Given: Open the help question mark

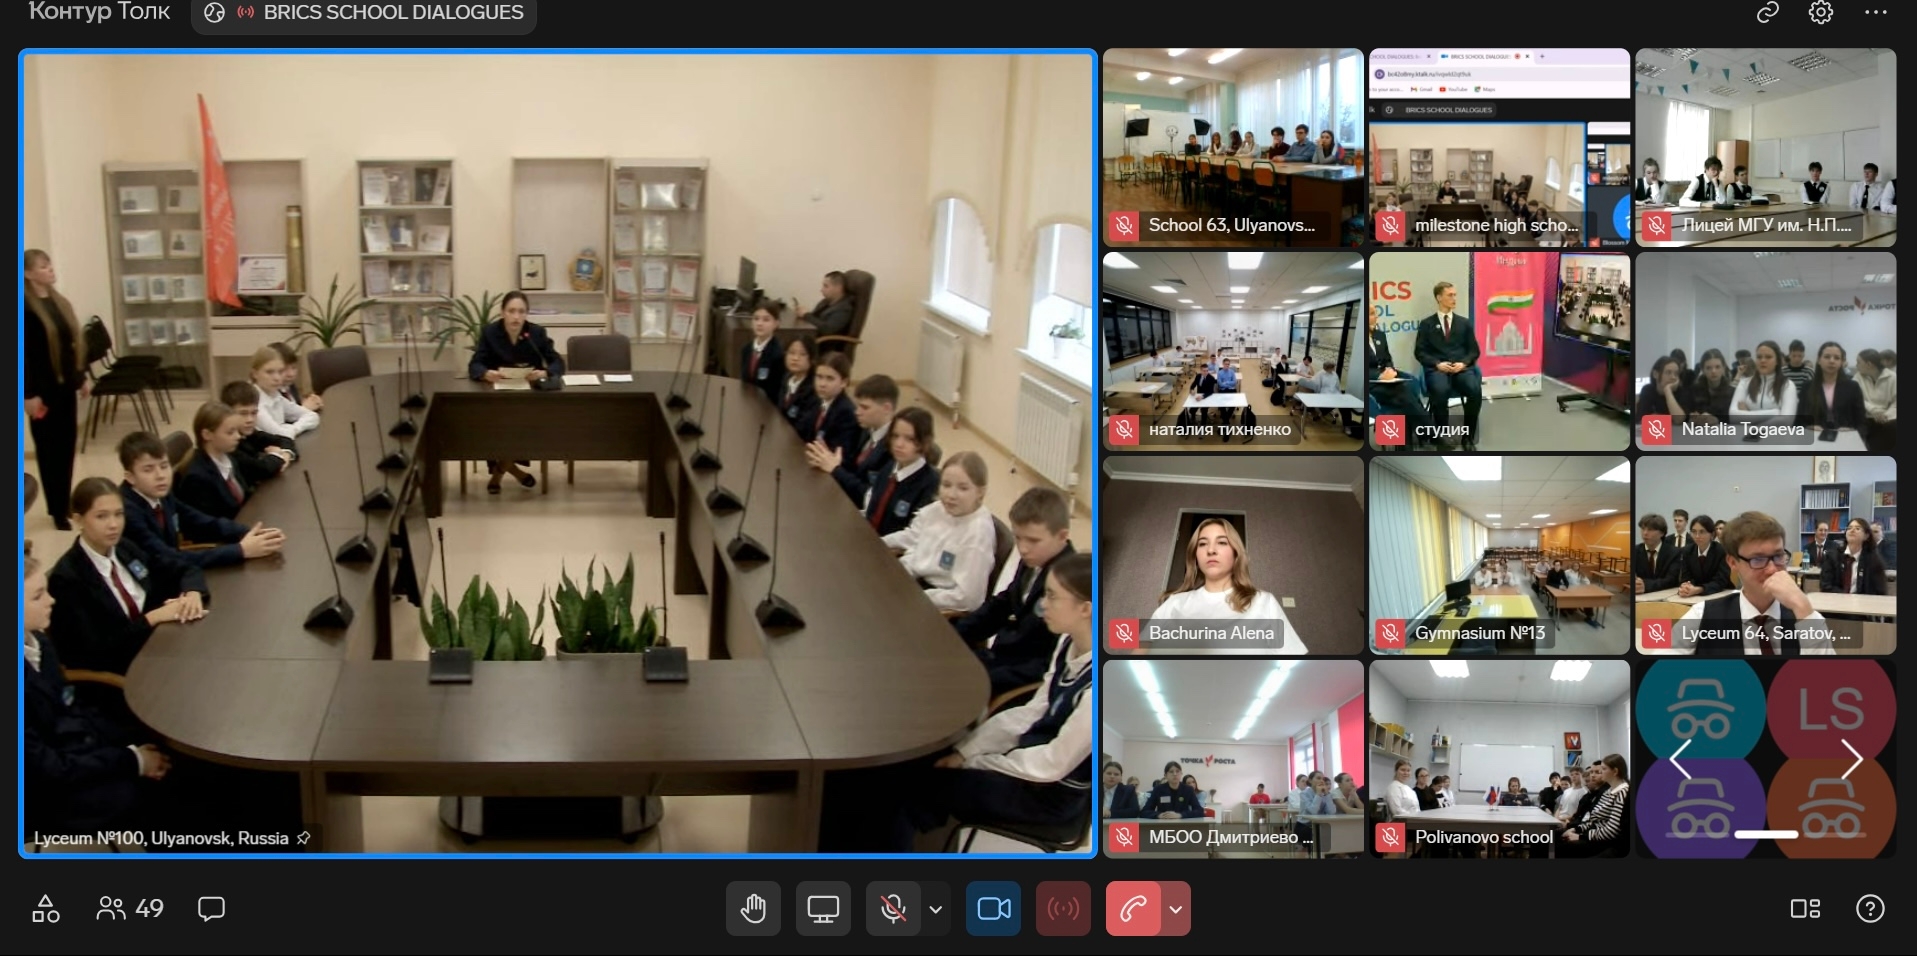Looking at the screenshot, I should tap(1870, 909).
